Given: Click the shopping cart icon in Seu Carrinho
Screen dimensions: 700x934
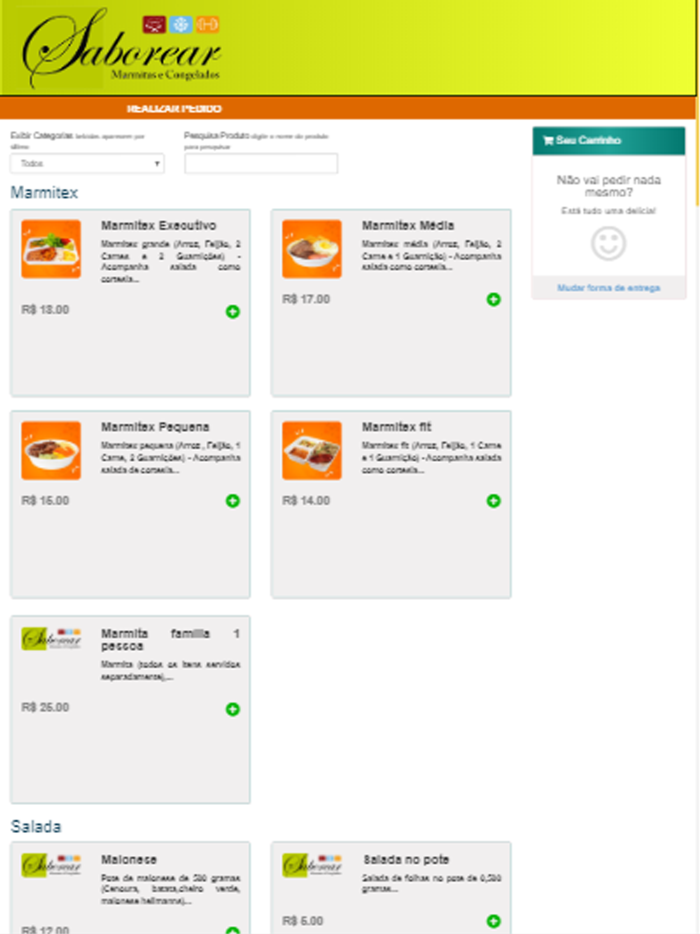Looking at the screenshot, I should (548, 141).
